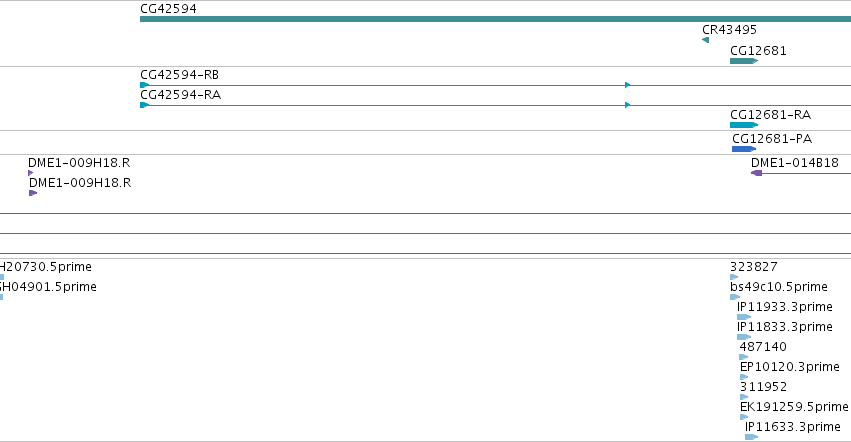Screen dimensions: 851x442
Task: Click the CG42594 gene label
Action: click(168, 9)
